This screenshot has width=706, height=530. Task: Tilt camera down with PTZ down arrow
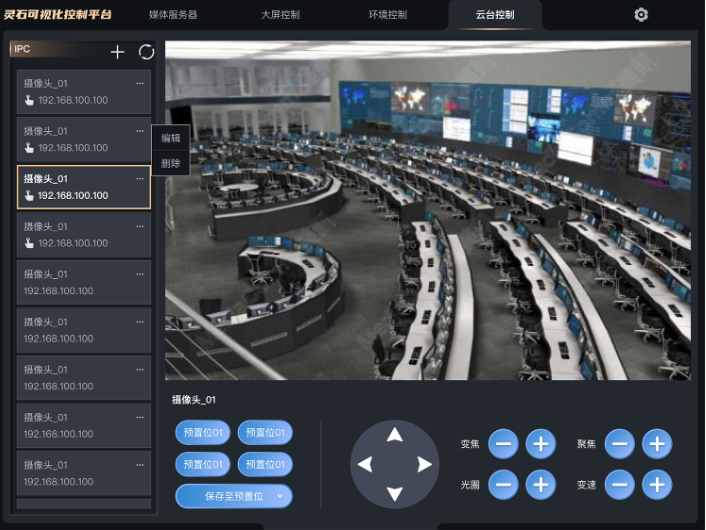point(394,494)
